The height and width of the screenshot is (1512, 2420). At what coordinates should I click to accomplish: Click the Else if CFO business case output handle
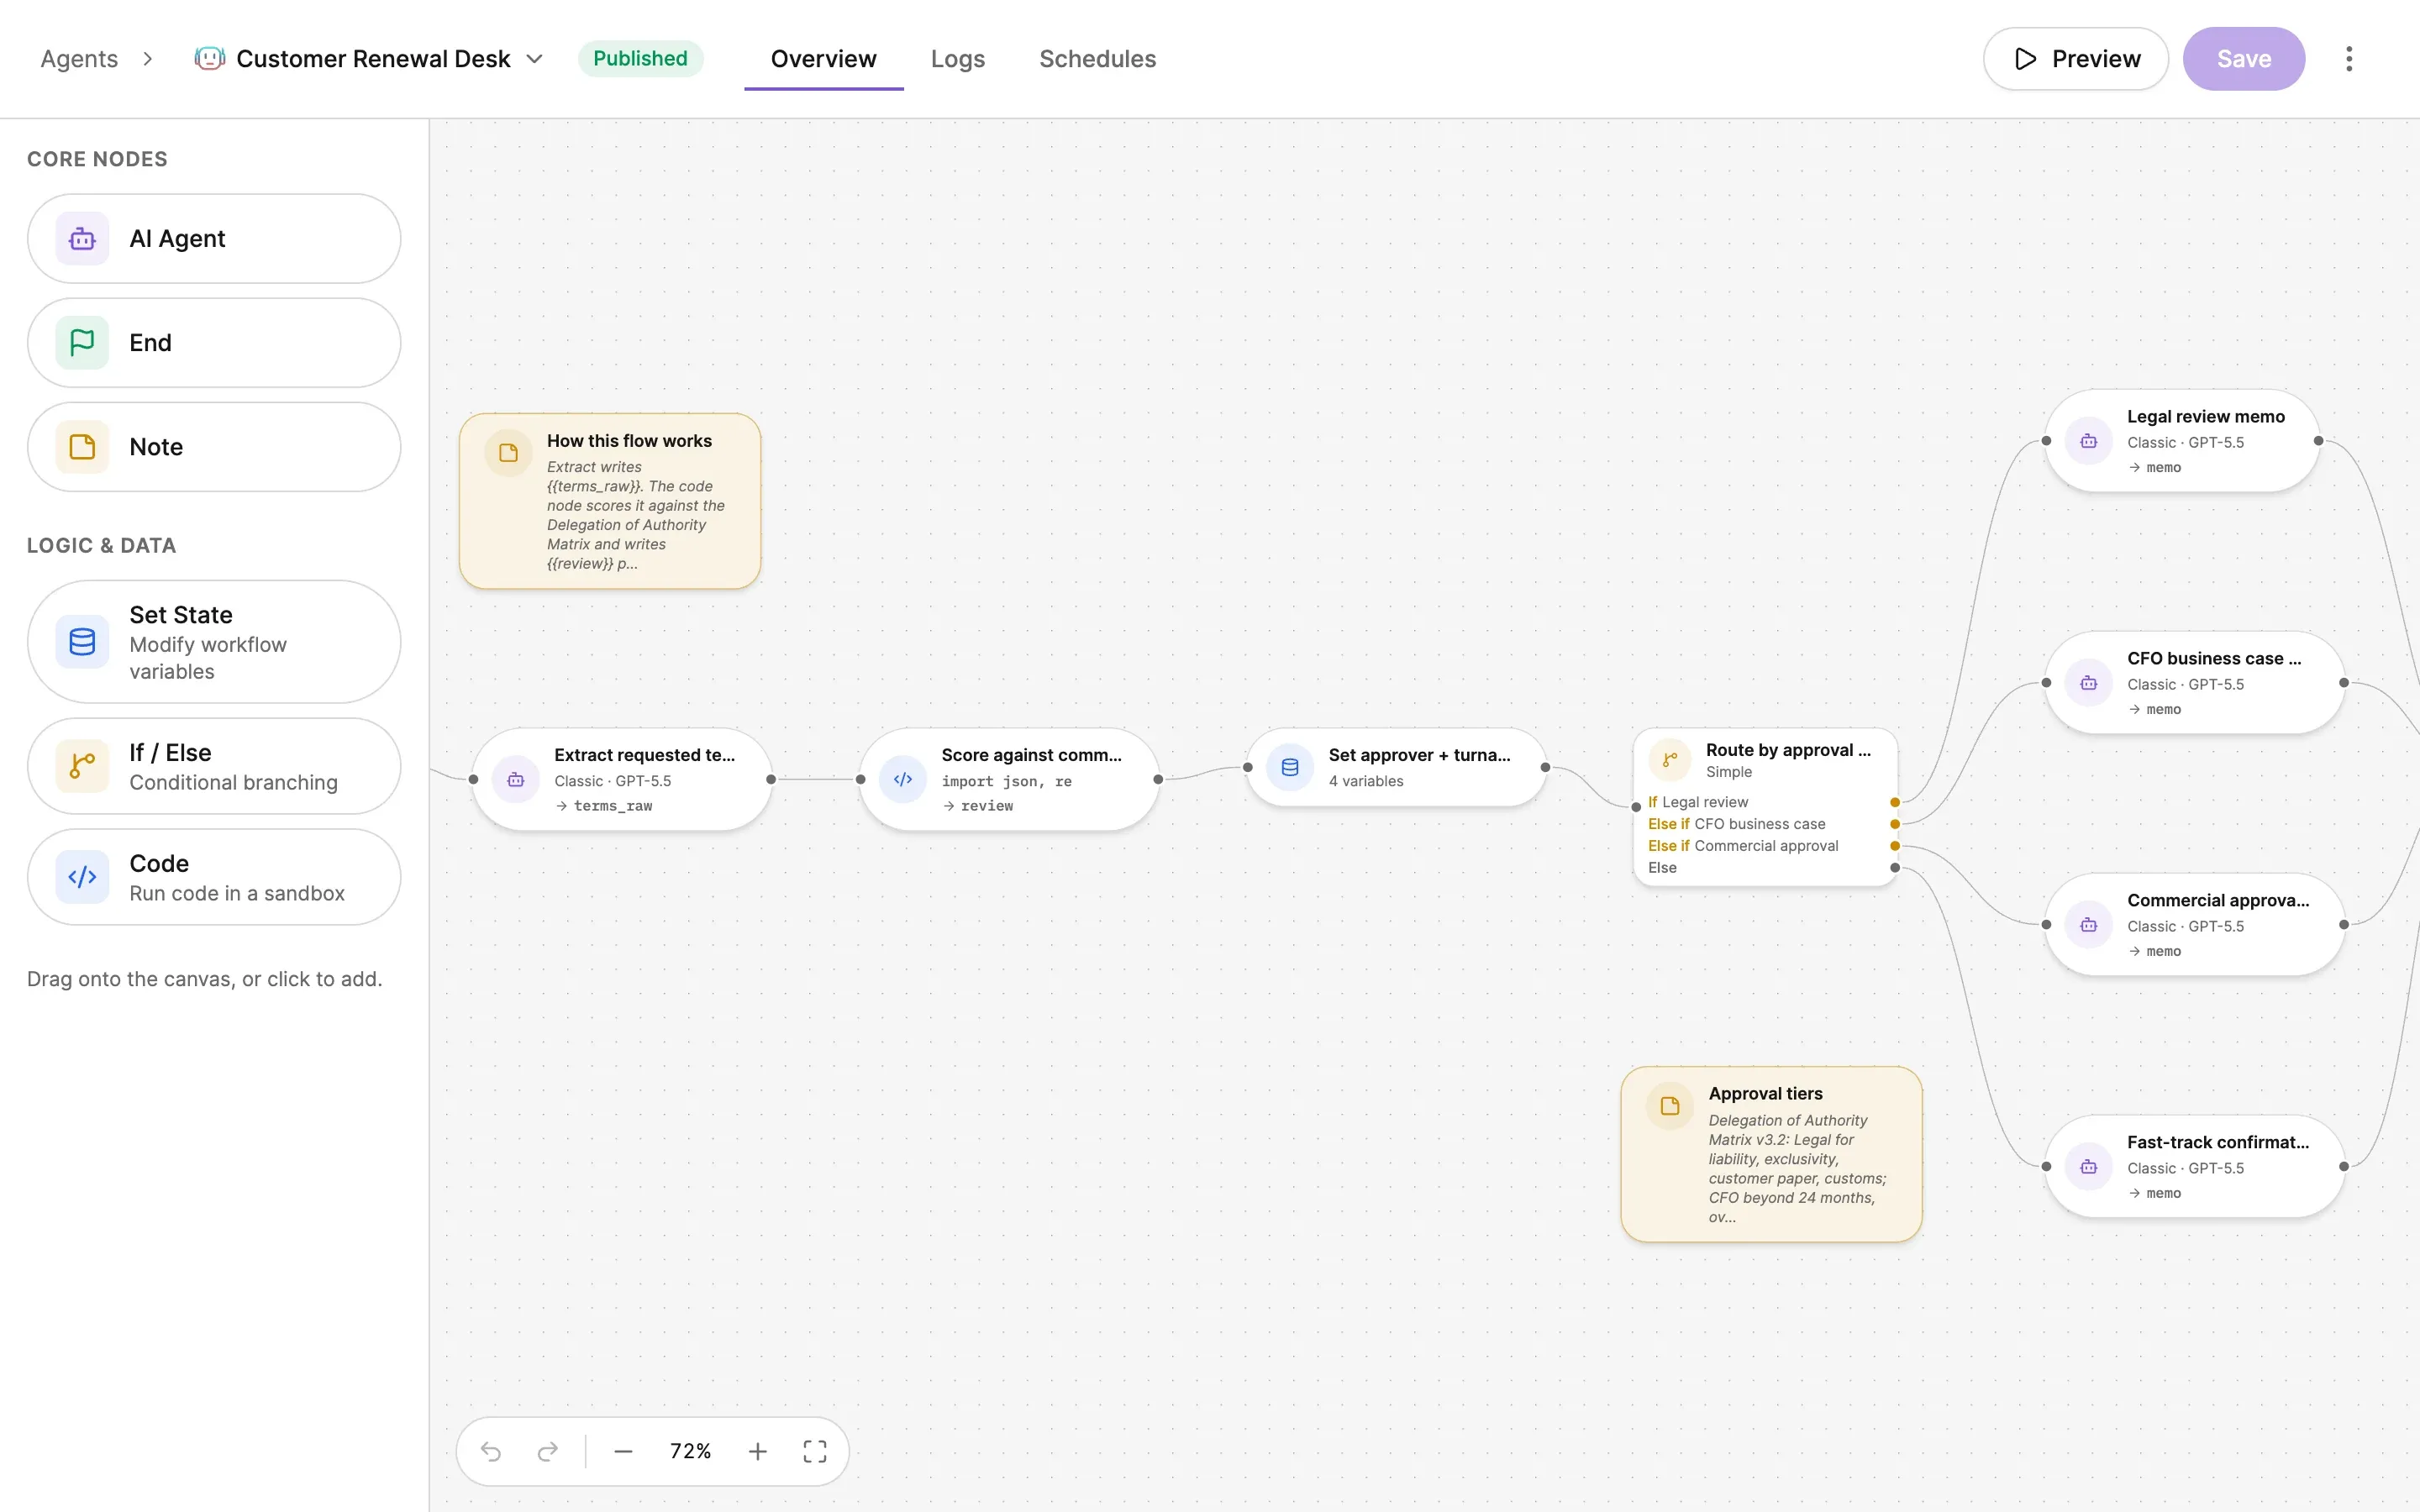[1894, 824]
